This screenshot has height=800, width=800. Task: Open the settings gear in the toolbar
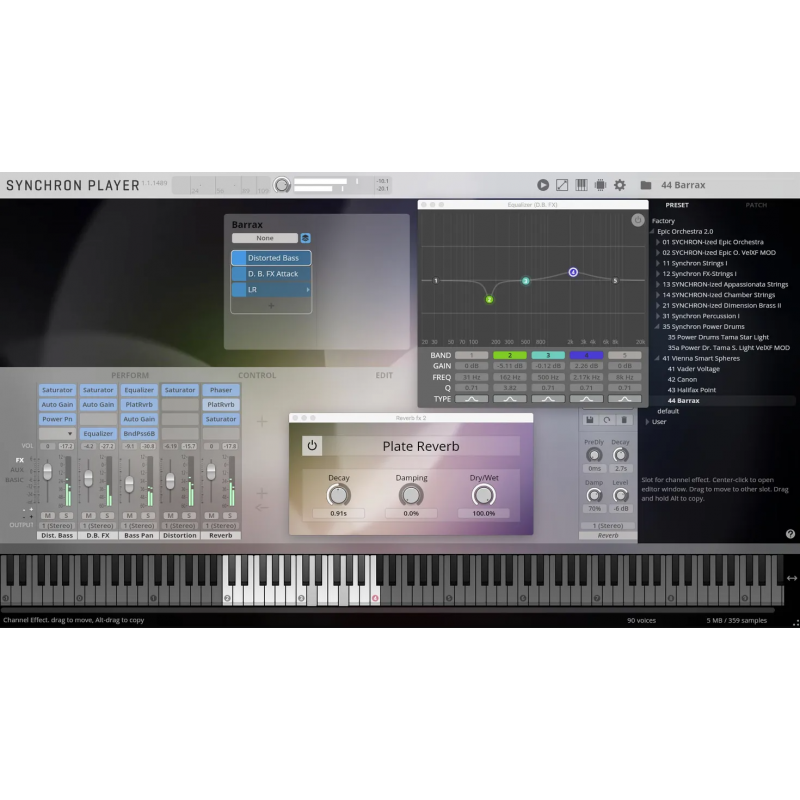[x=619, y=185]
